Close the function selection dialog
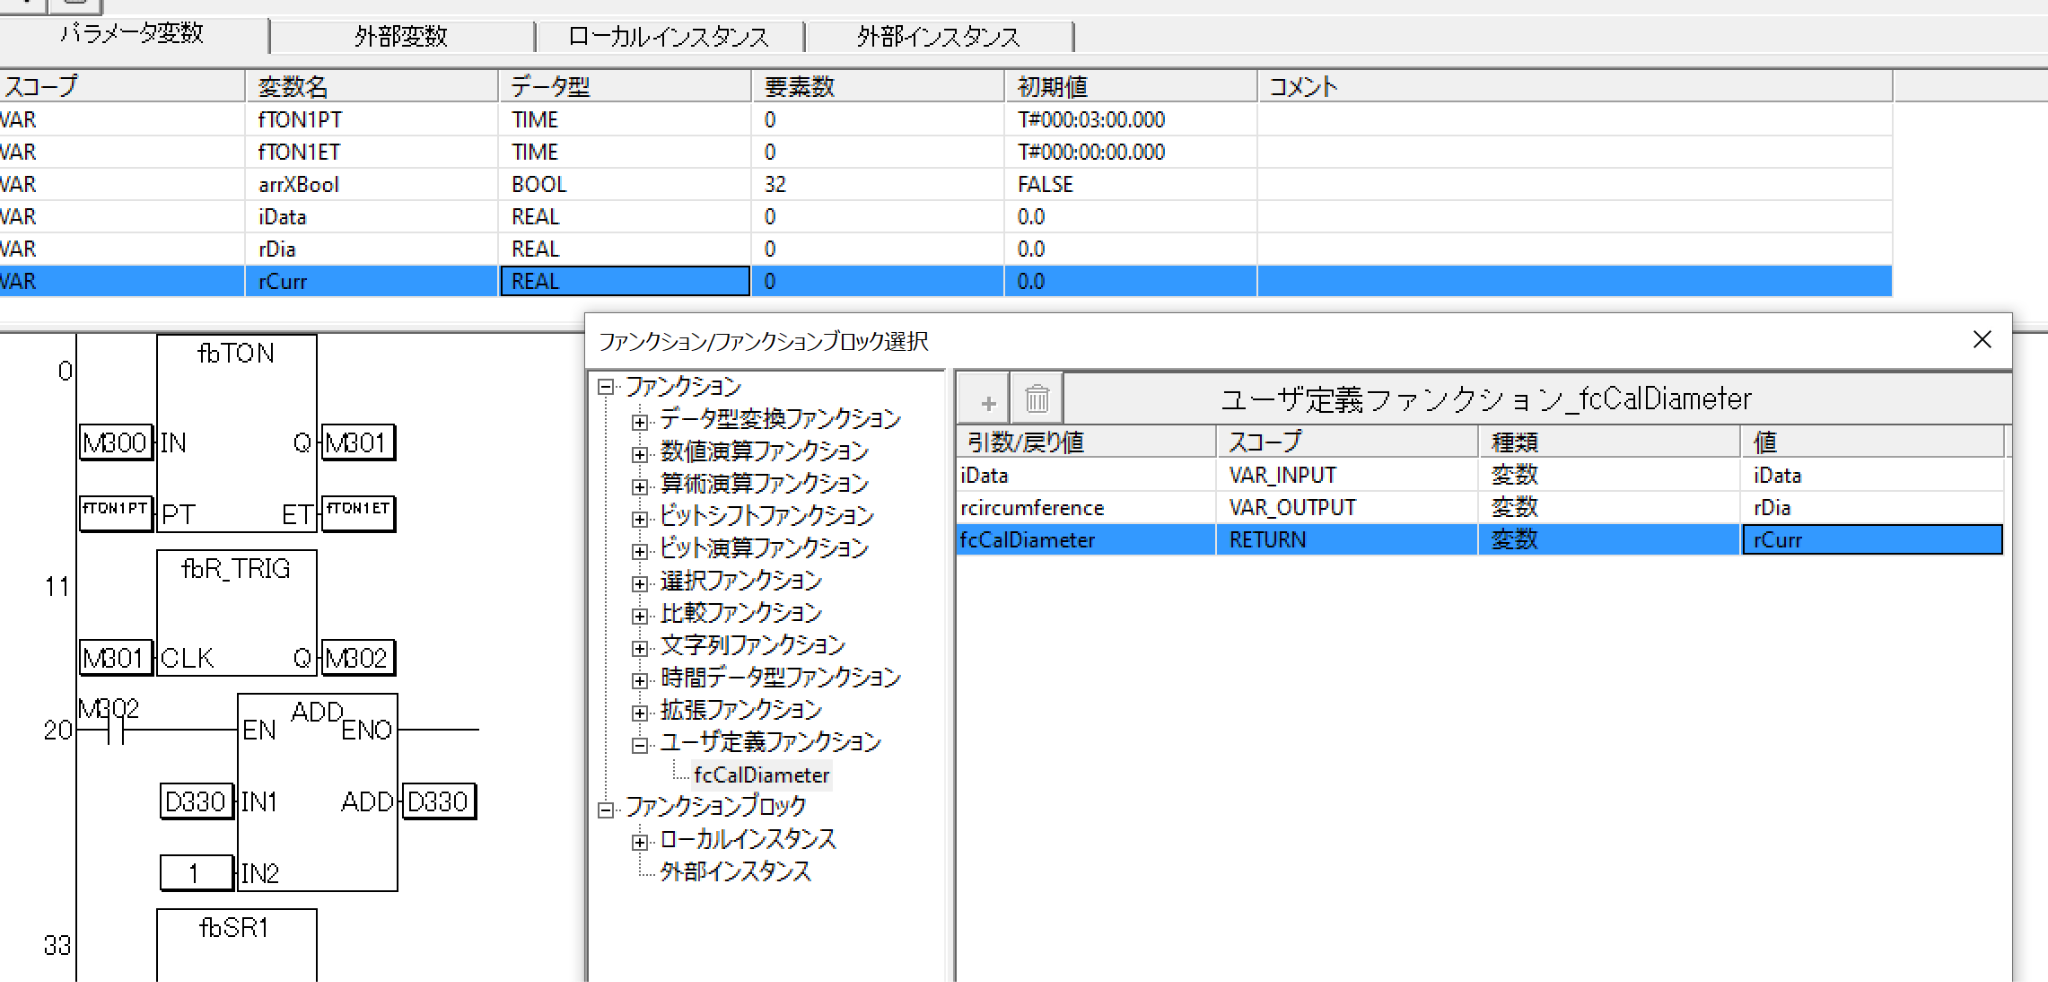 1981,340
